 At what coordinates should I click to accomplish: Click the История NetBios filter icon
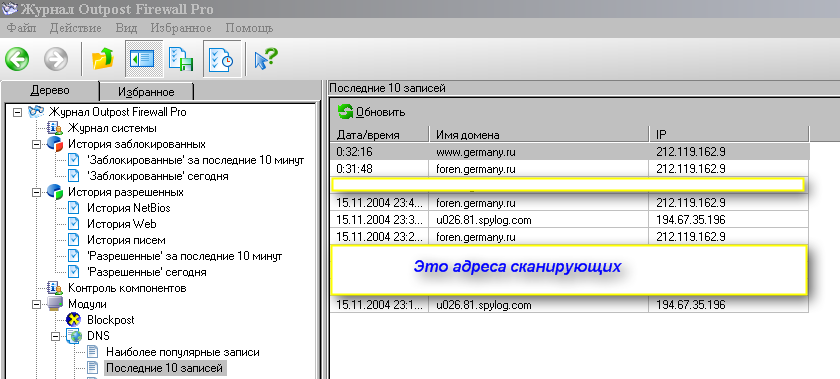coord(74,208)
